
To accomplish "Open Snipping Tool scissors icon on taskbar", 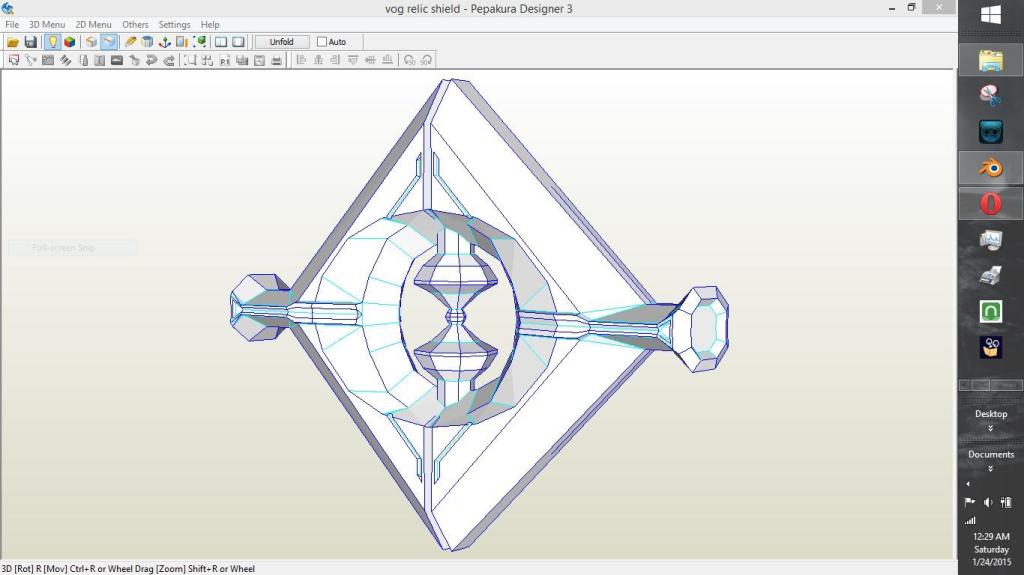I will [x=991, y=95].
